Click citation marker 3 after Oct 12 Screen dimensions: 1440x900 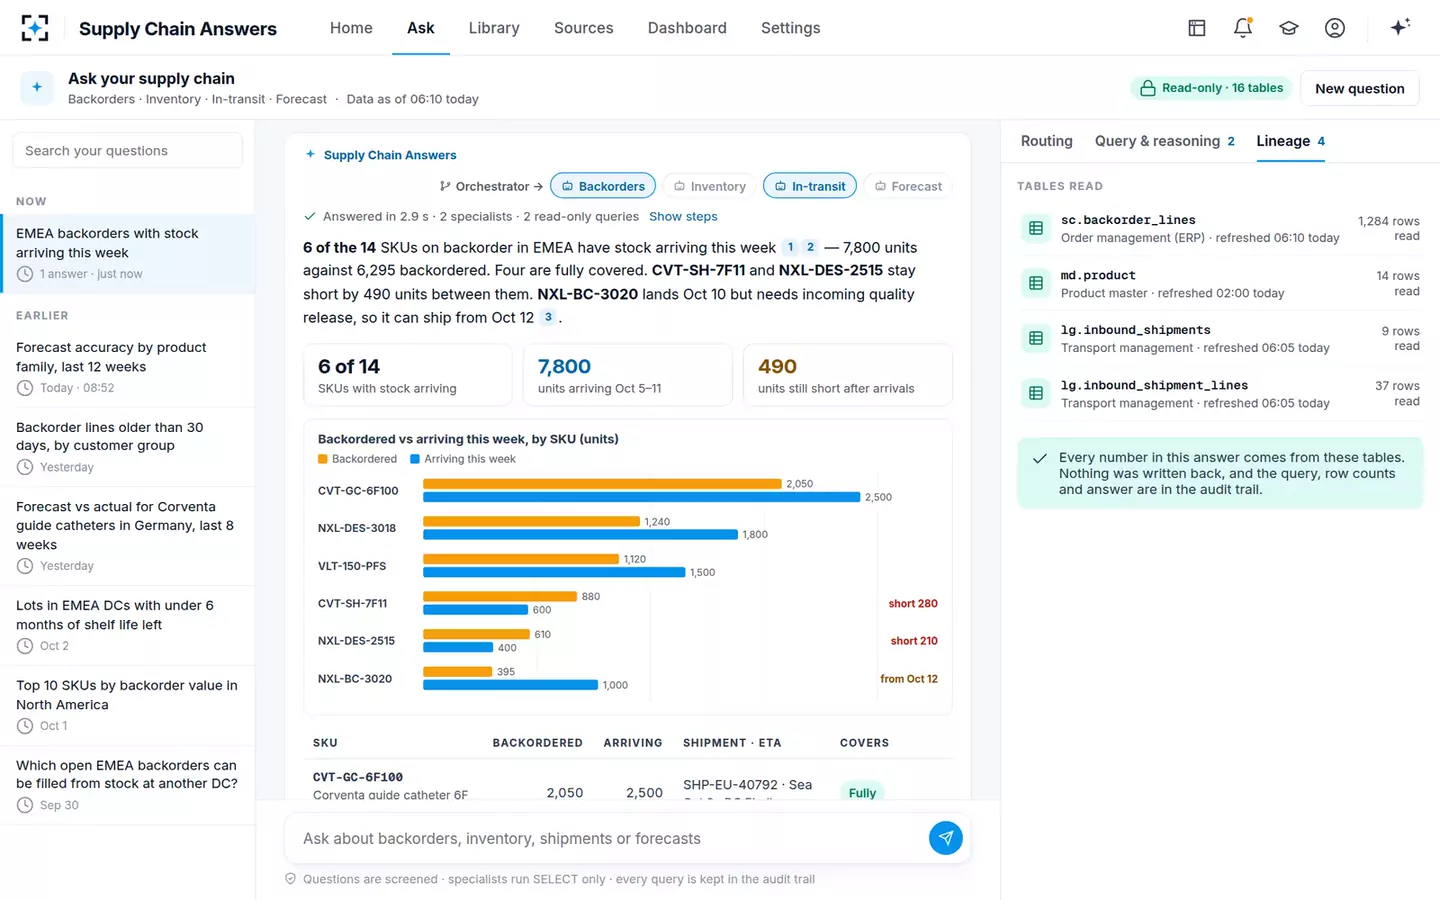click(548, 317)
